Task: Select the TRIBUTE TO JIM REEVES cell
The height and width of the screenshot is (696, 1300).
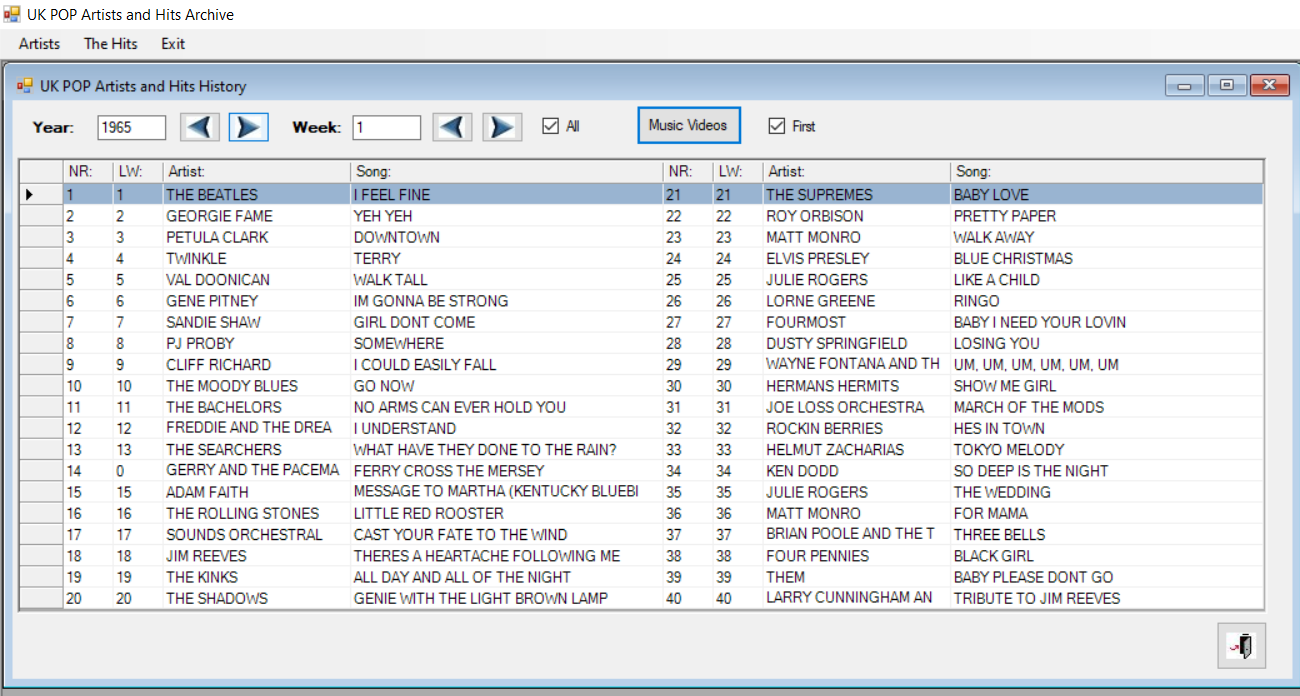Action: point(1107,598)
